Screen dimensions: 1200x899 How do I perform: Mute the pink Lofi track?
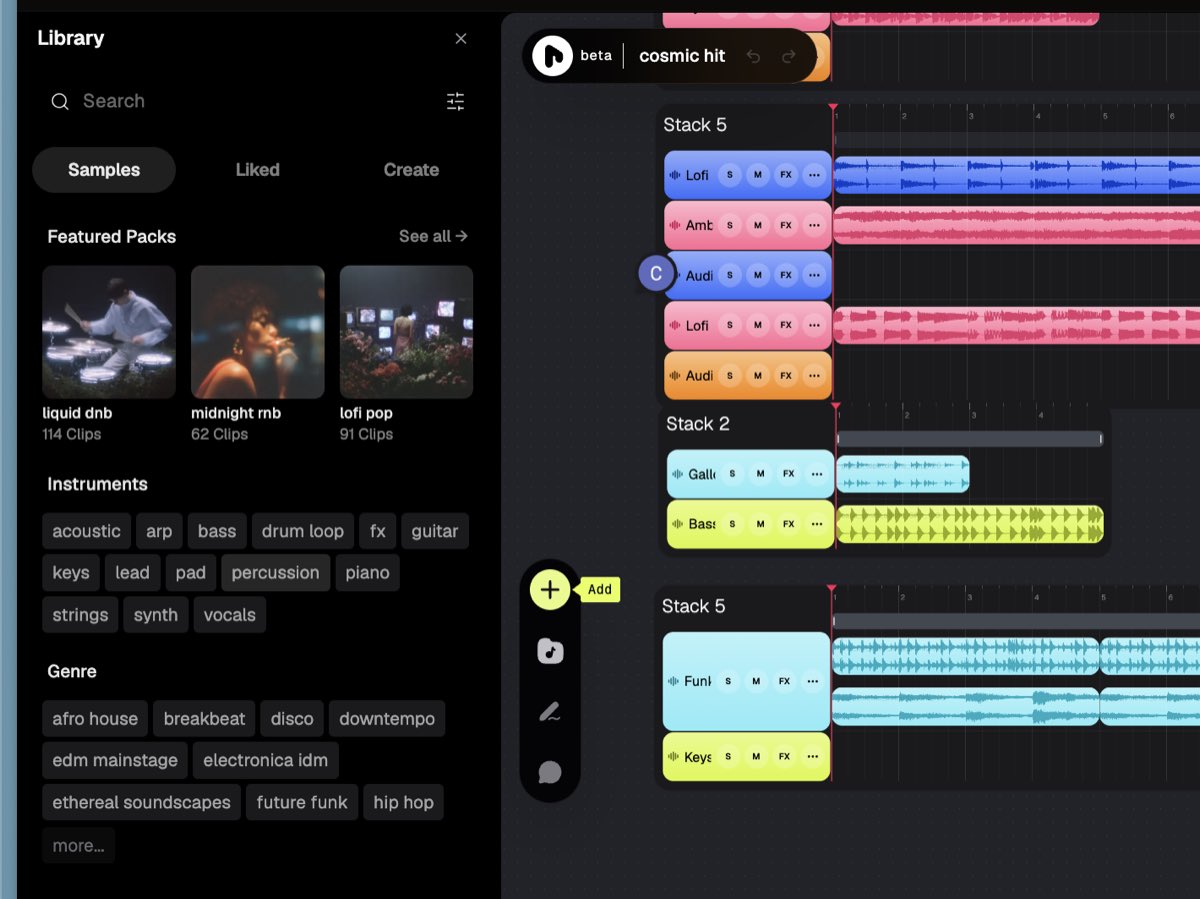click(x=758, y=325)
